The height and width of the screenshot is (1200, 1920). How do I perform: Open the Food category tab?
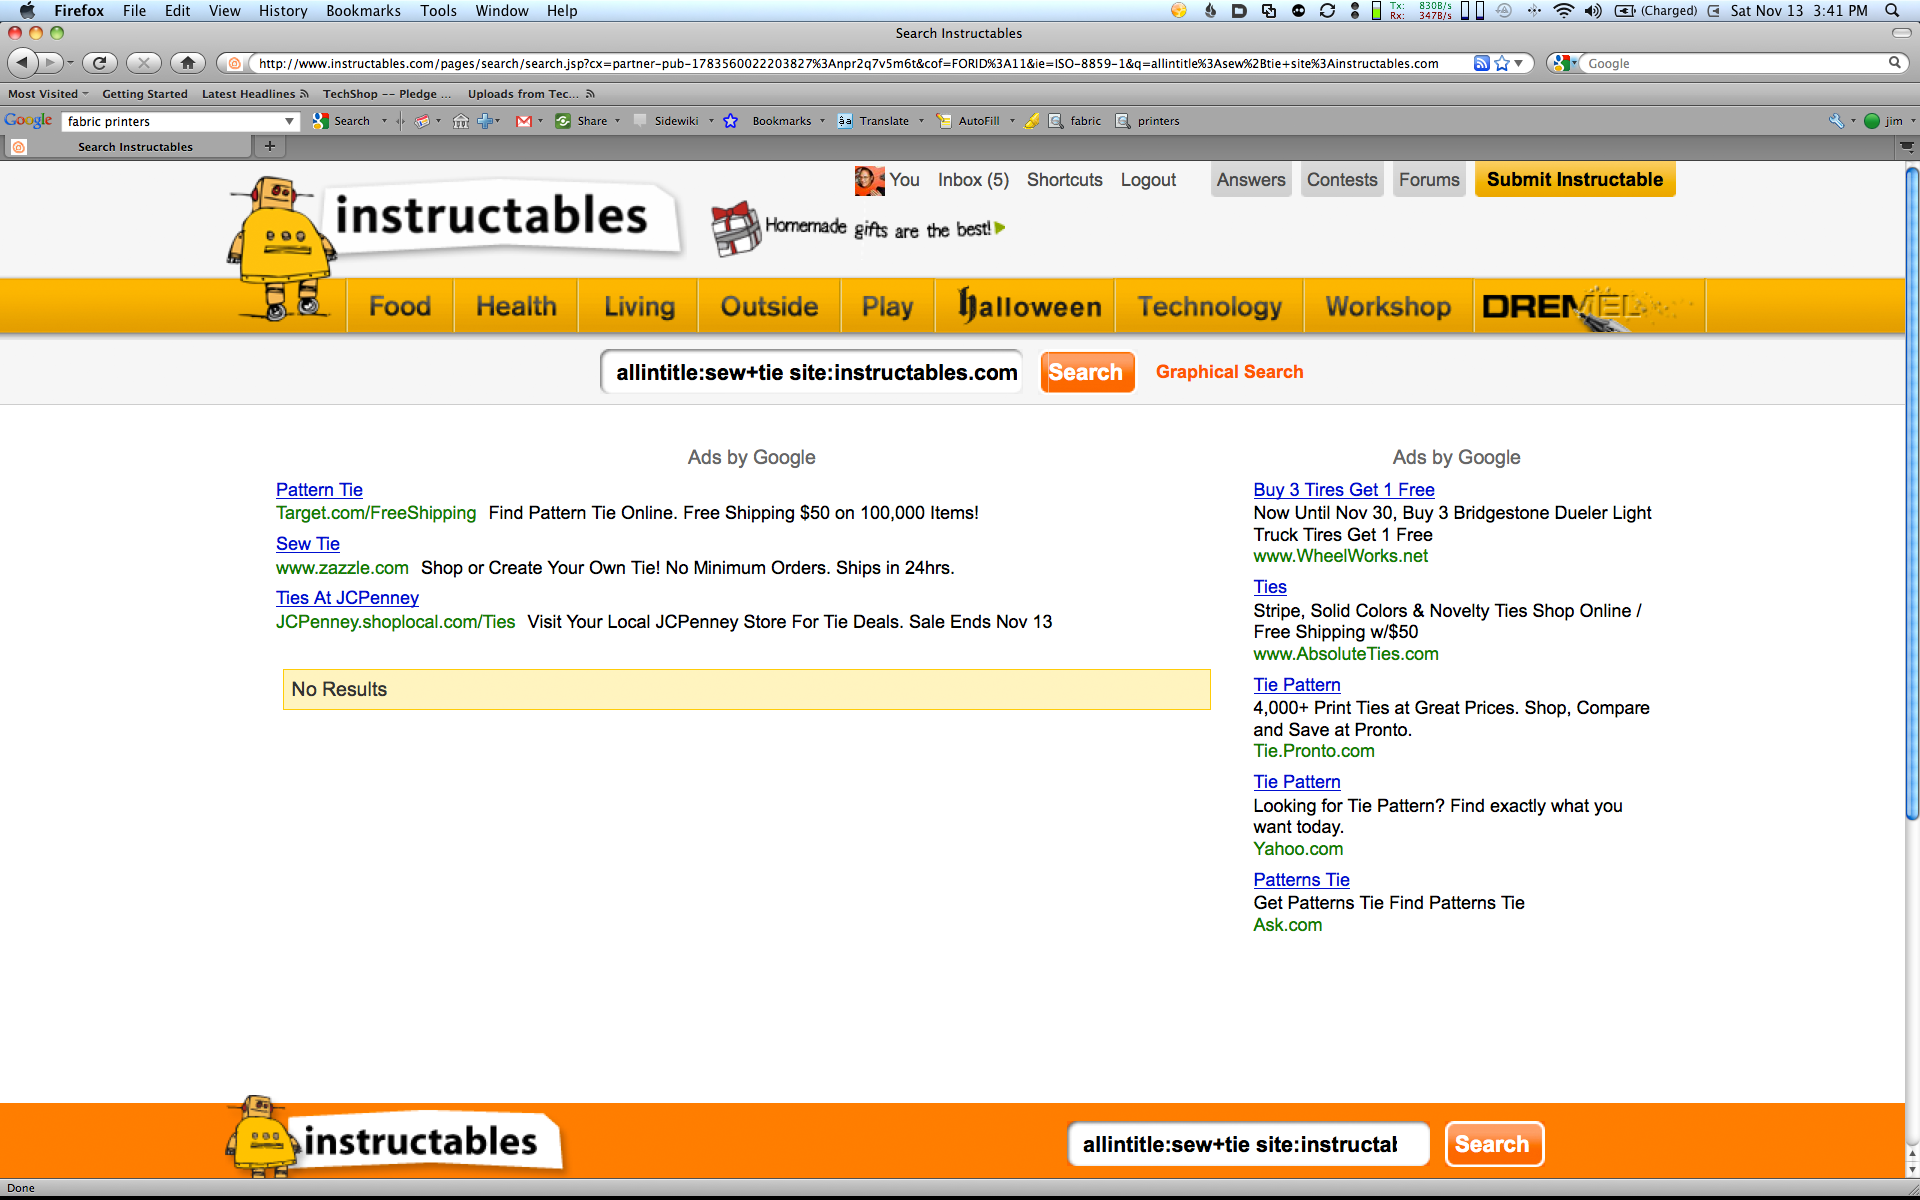pos(400,306)
